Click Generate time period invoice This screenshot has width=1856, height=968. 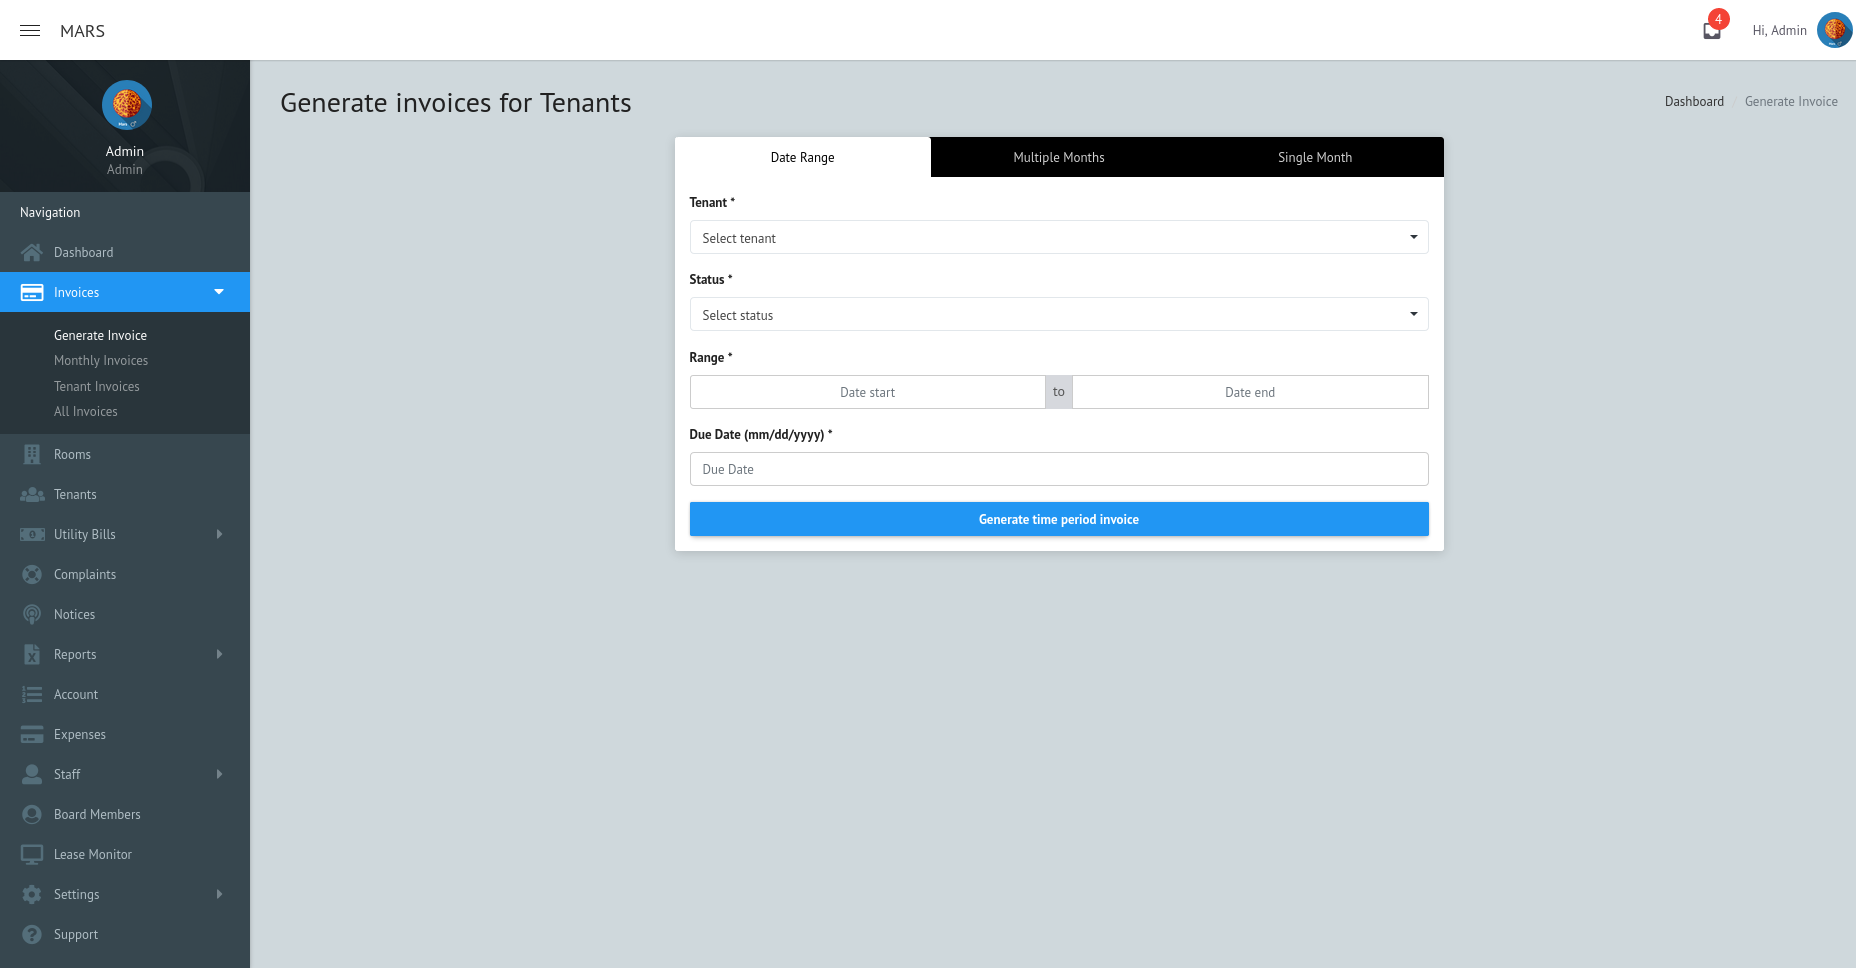[x=1058, y=519]
